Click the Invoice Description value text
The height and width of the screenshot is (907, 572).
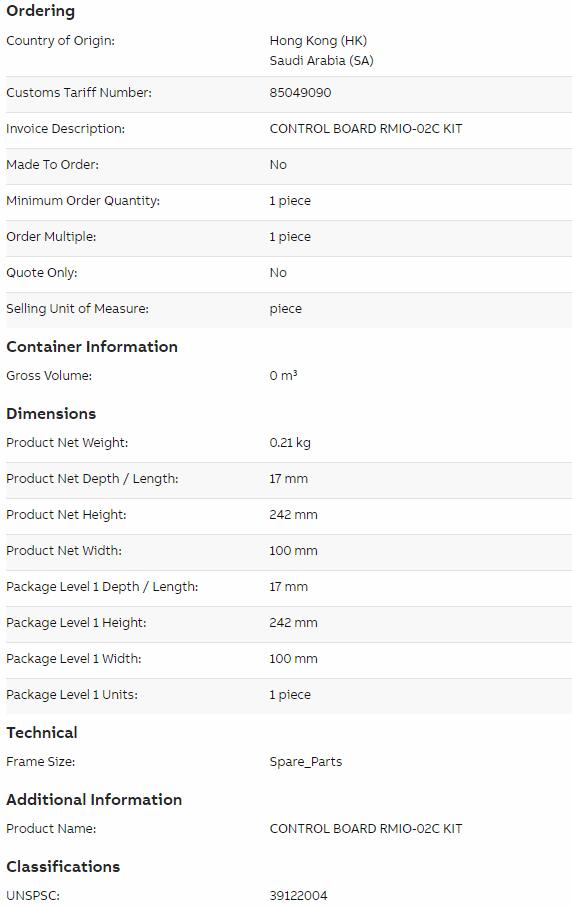coord(366,128)
